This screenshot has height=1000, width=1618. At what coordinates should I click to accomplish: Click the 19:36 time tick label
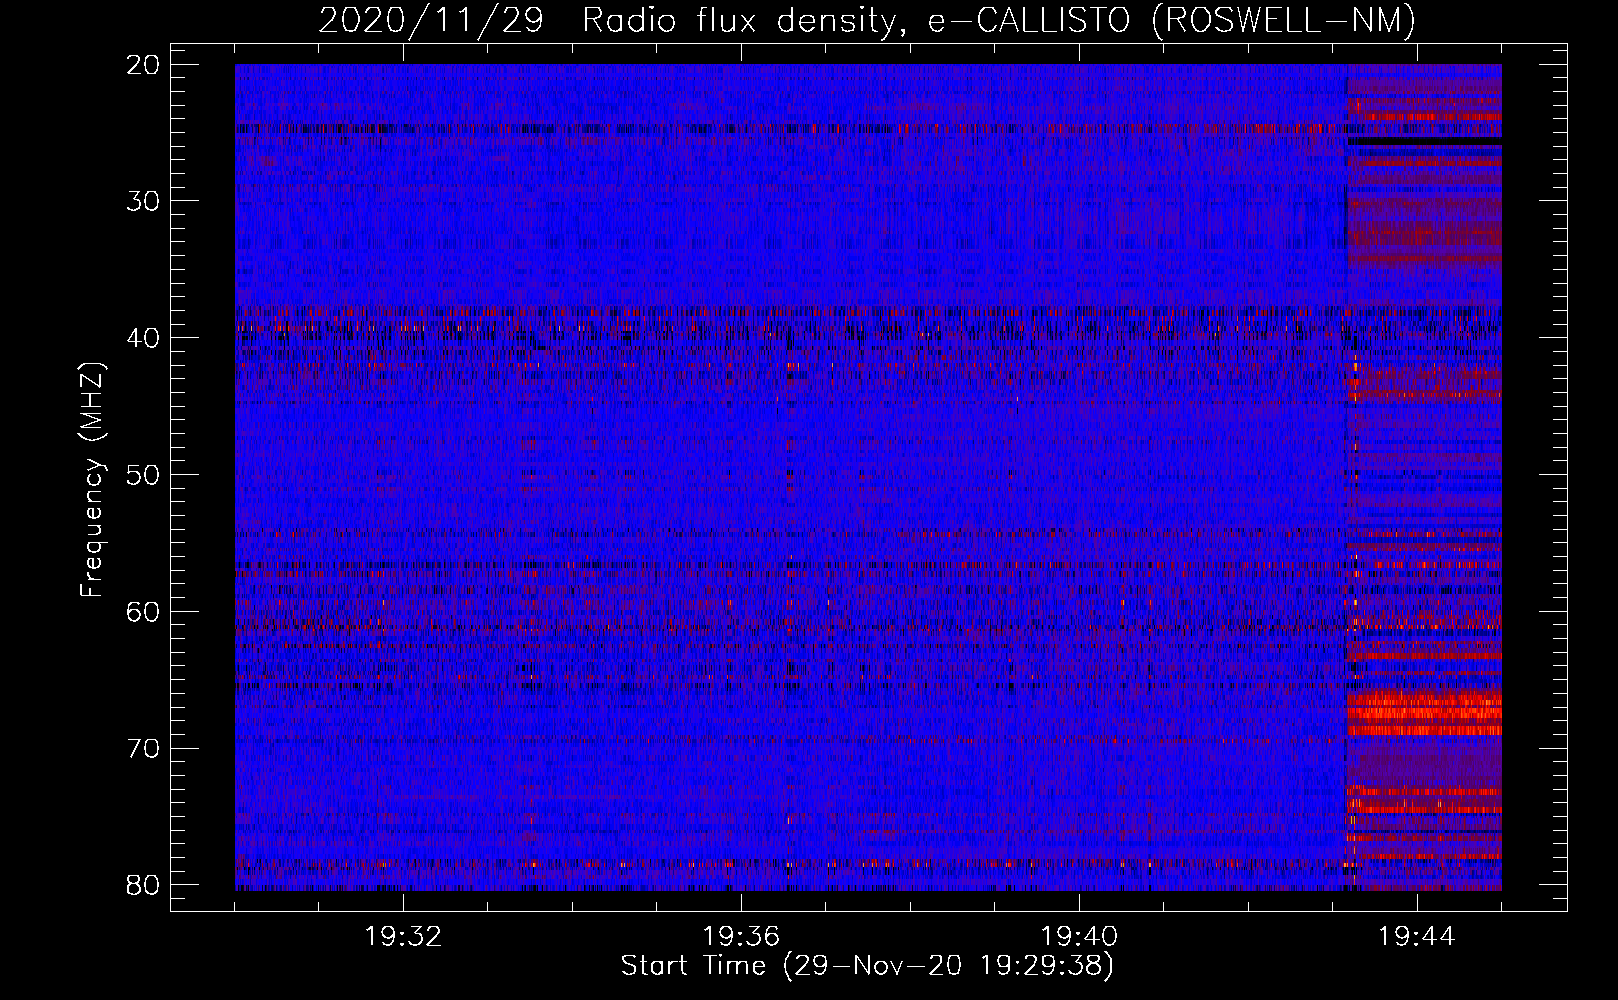click(x=741, y=936)
